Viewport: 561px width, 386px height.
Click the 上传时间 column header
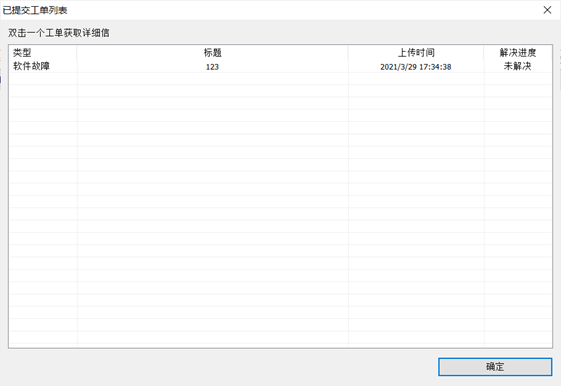pos(416,53)
